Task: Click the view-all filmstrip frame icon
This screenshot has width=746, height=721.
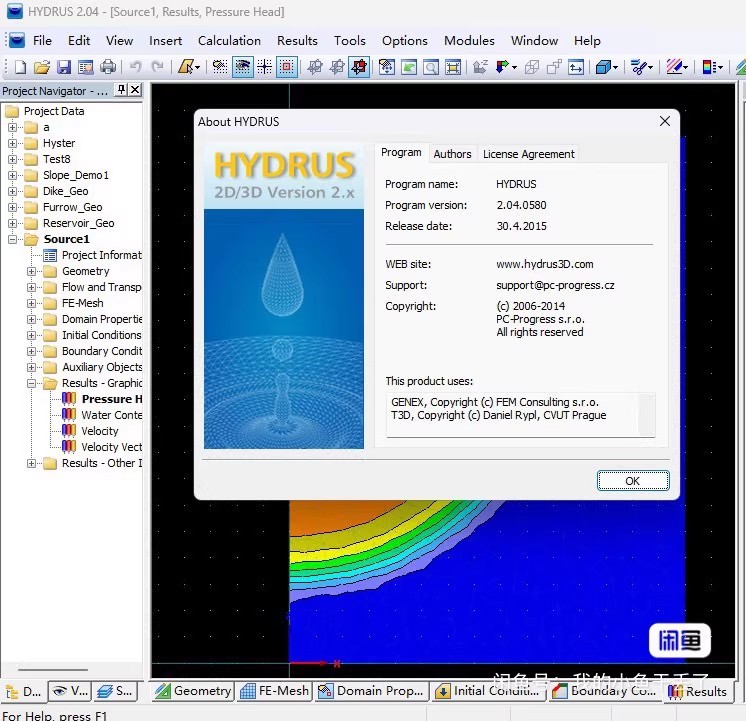Action: [453, 67]
